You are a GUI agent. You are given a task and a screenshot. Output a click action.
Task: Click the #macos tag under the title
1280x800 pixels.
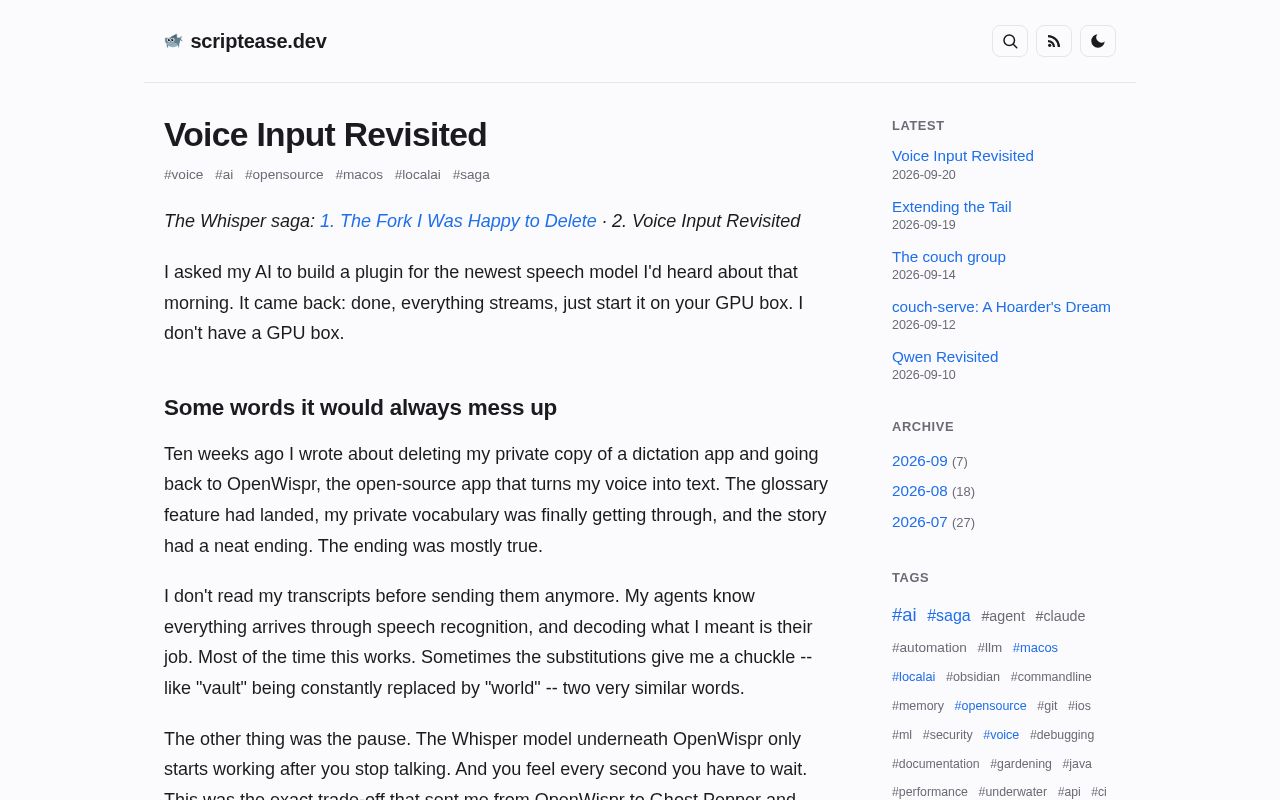coord(359,175)
